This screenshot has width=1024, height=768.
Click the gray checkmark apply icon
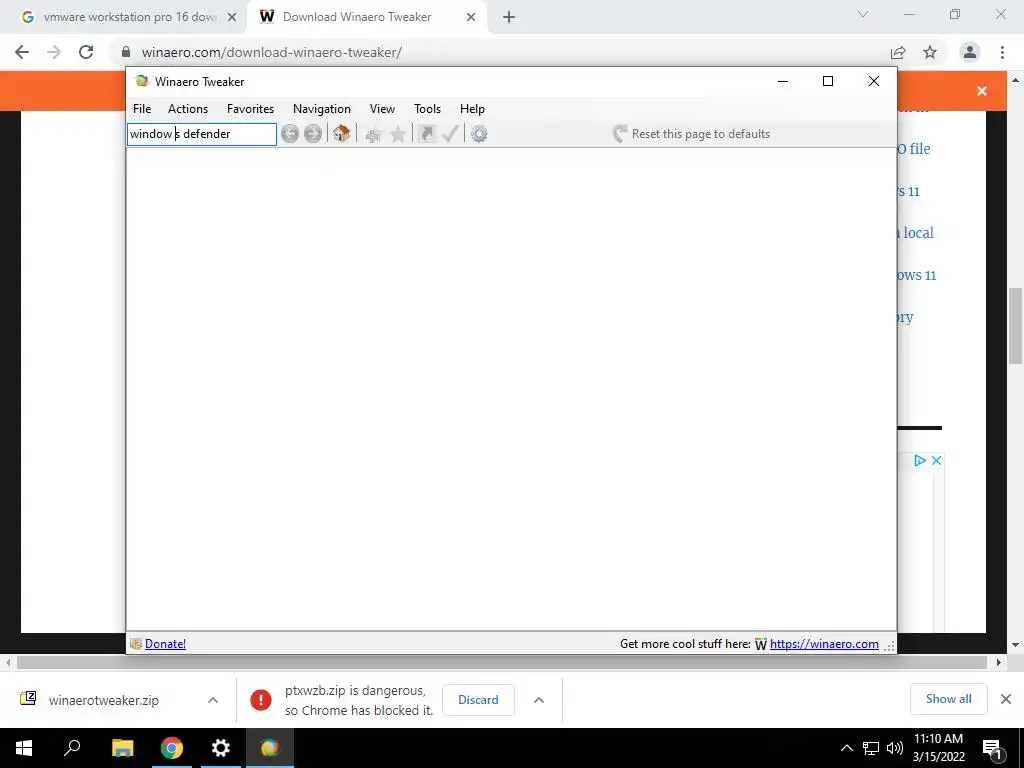[x=450, y=134]
